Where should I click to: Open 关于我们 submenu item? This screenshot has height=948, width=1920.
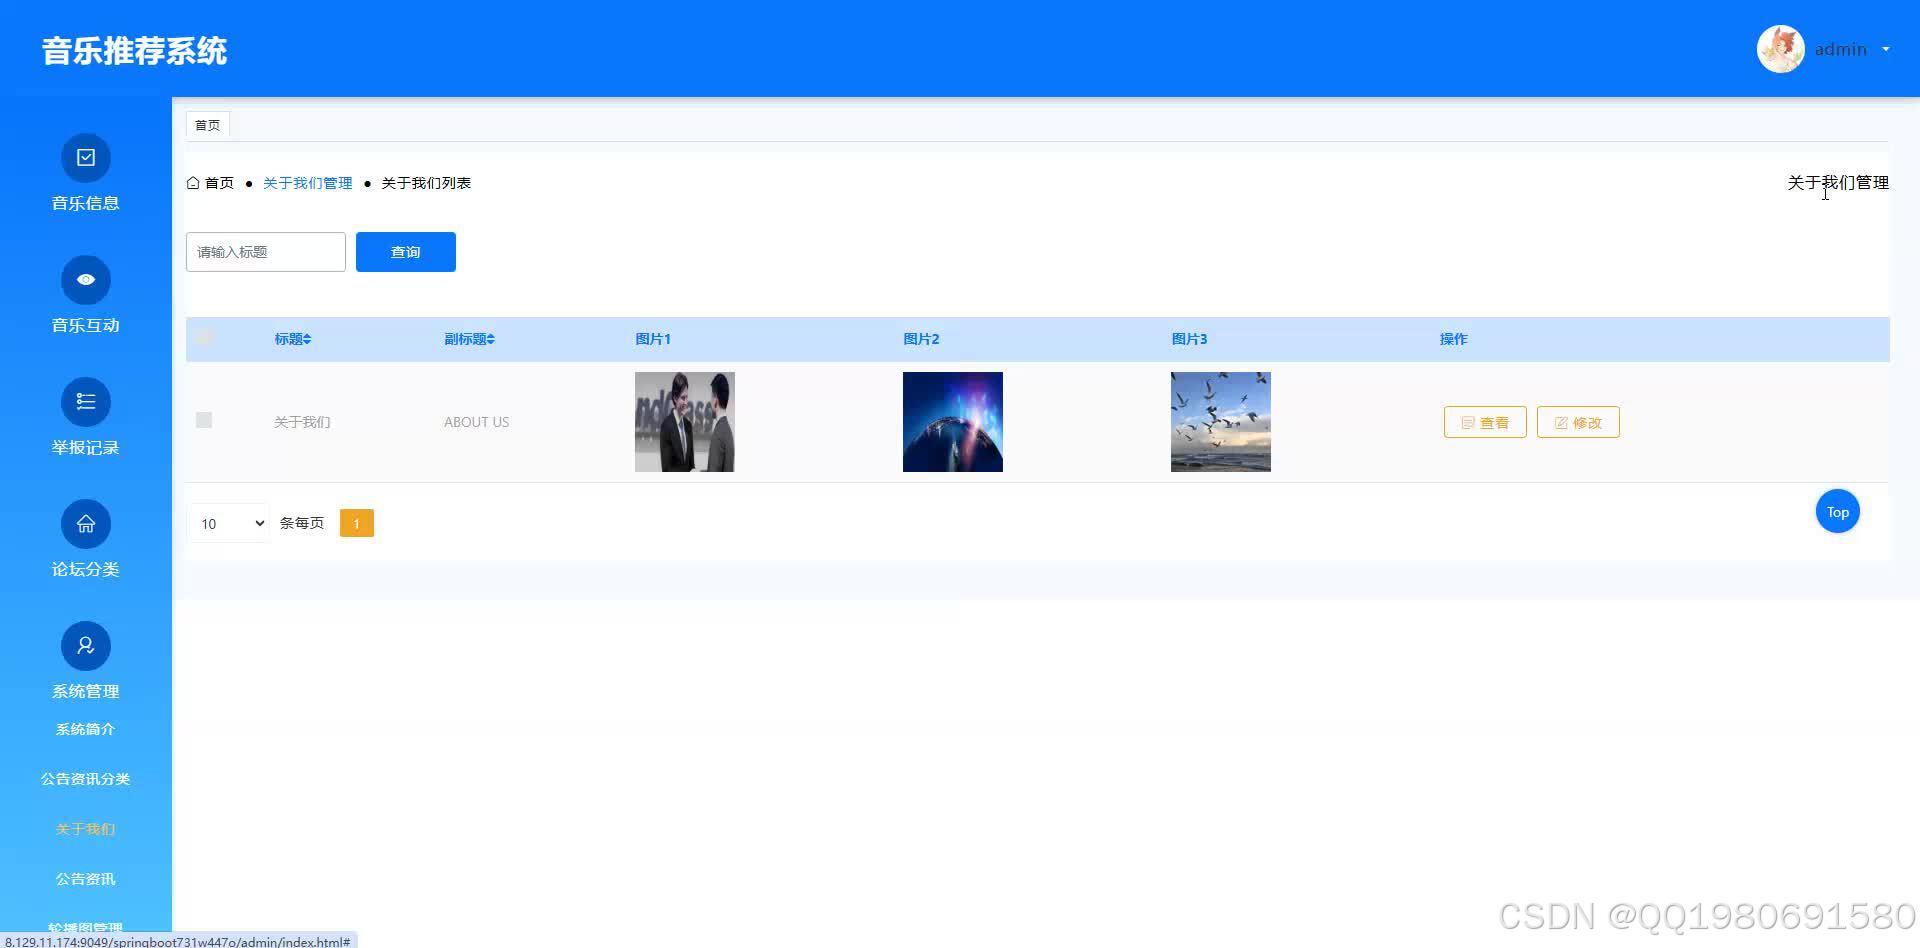[x=86, y=829]
